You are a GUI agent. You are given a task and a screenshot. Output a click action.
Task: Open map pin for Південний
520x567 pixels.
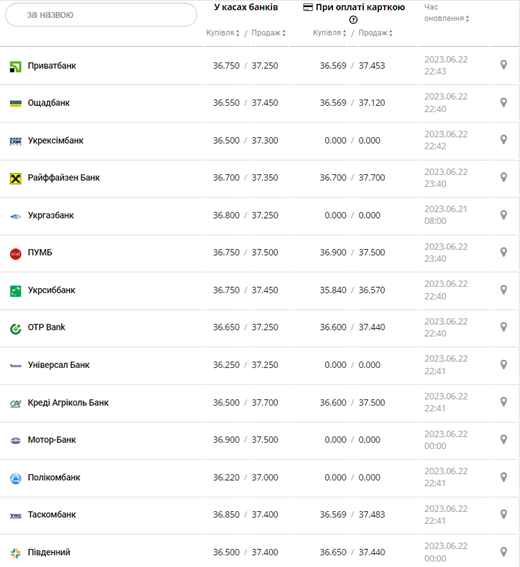tap(503, 552)
